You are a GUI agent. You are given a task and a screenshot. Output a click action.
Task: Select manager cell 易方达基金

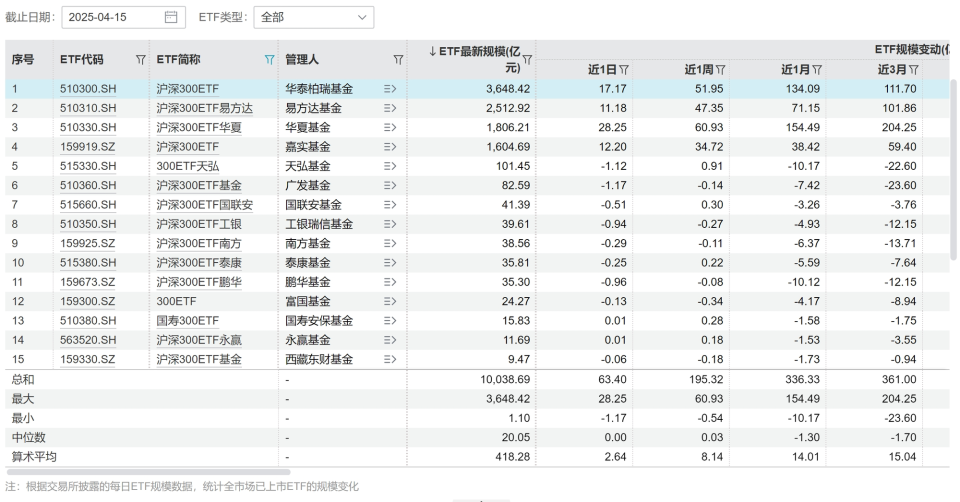pyautogui.click(x=313, y=108)
